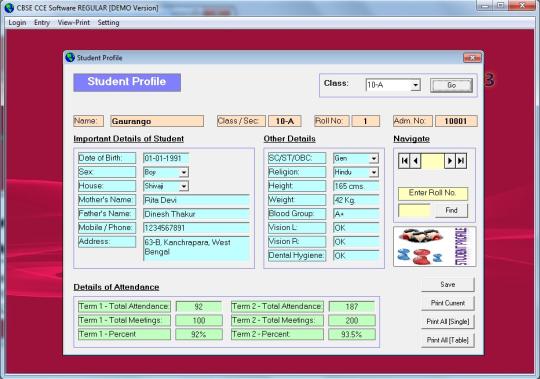Image resolution: width=540 pixels, height=379 pixels.
Task: Click the Weight field showing 42 Kg
Action: point(356,200)
